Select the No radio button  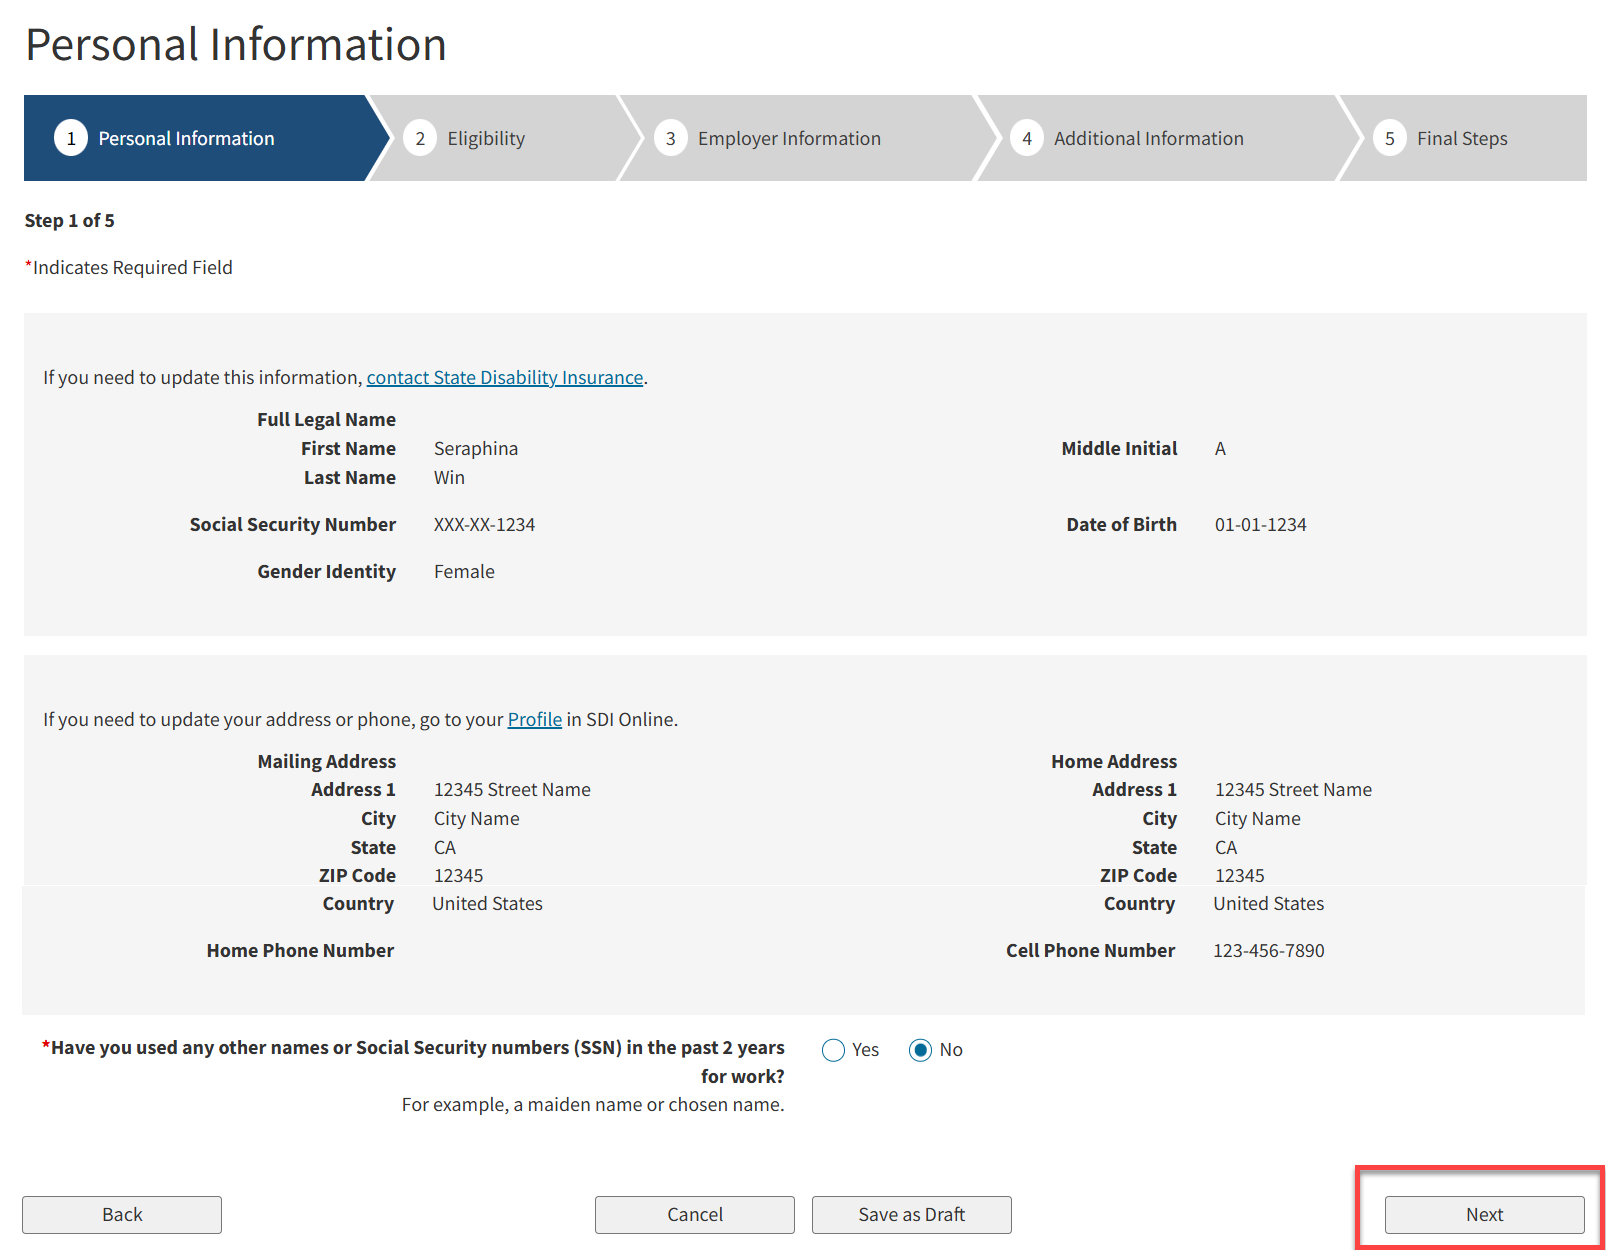[920, 1050]
